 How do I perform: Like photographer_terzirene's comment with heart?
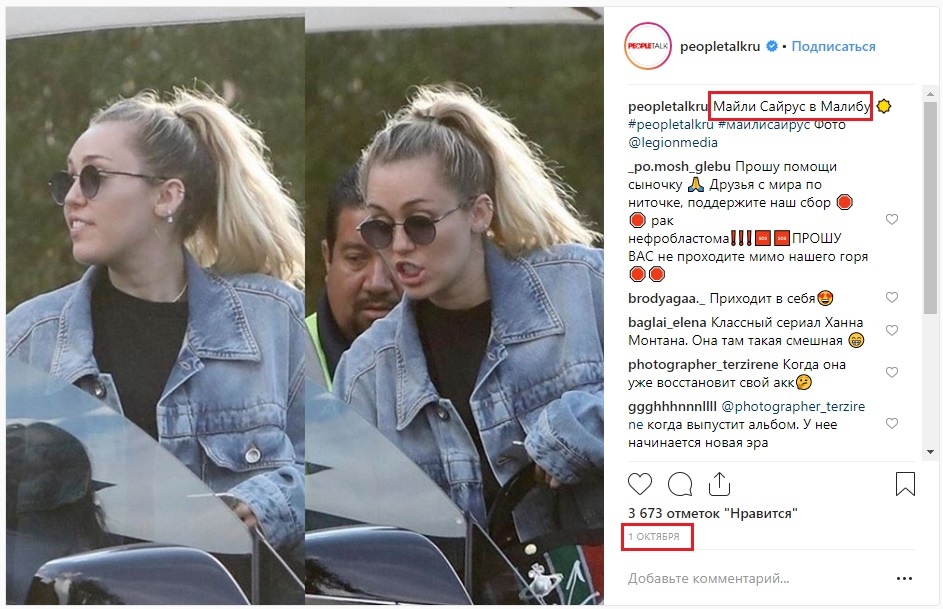[892, 373]
